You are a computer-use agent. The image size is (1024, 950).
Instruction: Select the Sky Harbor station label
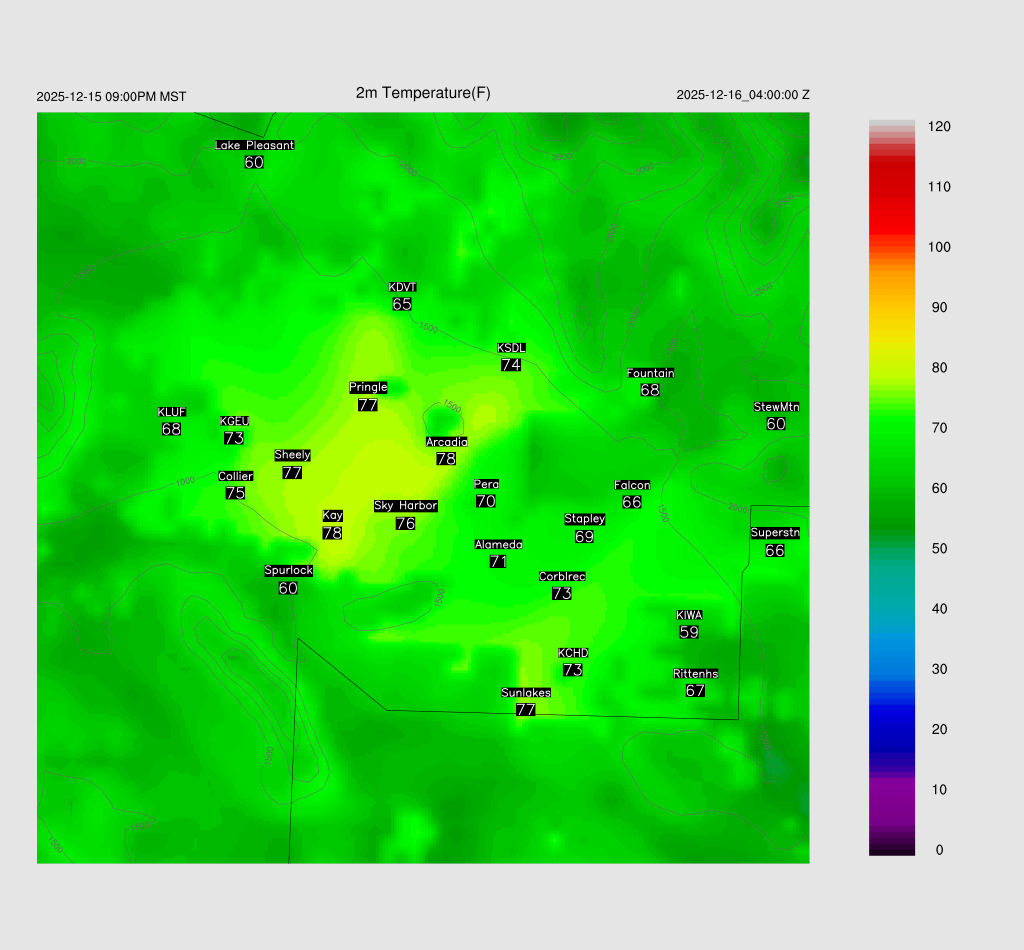(x=405, y=506)
